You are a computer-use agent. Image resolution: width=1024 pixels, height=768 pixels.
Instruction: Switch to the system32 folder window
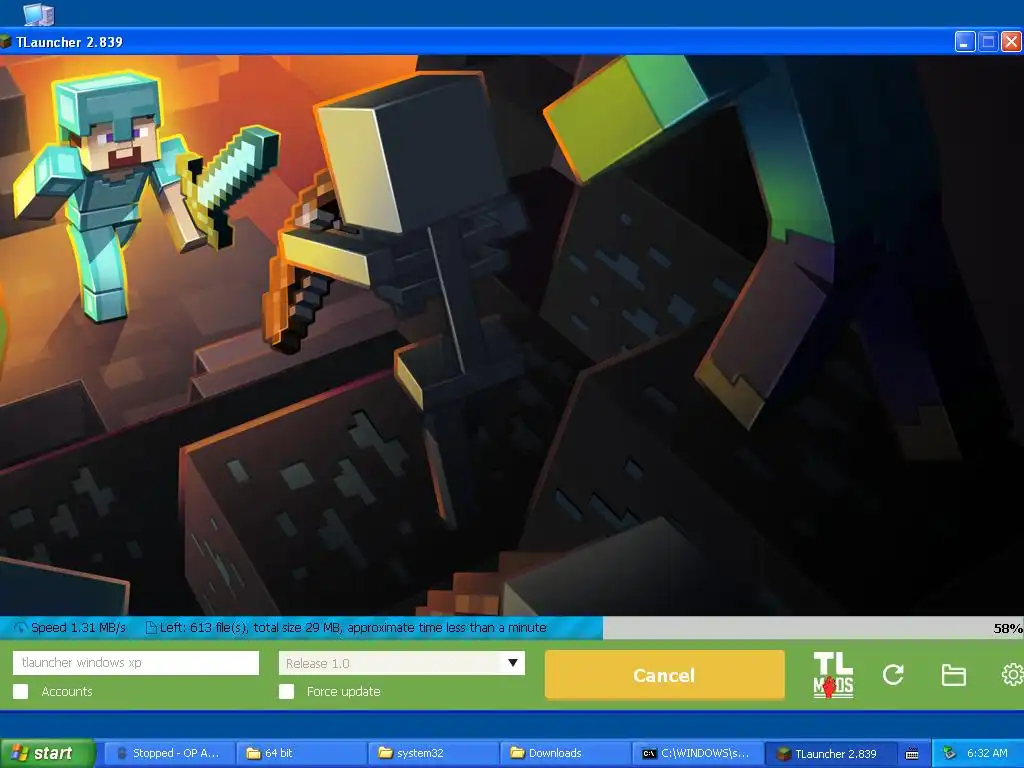433,754
